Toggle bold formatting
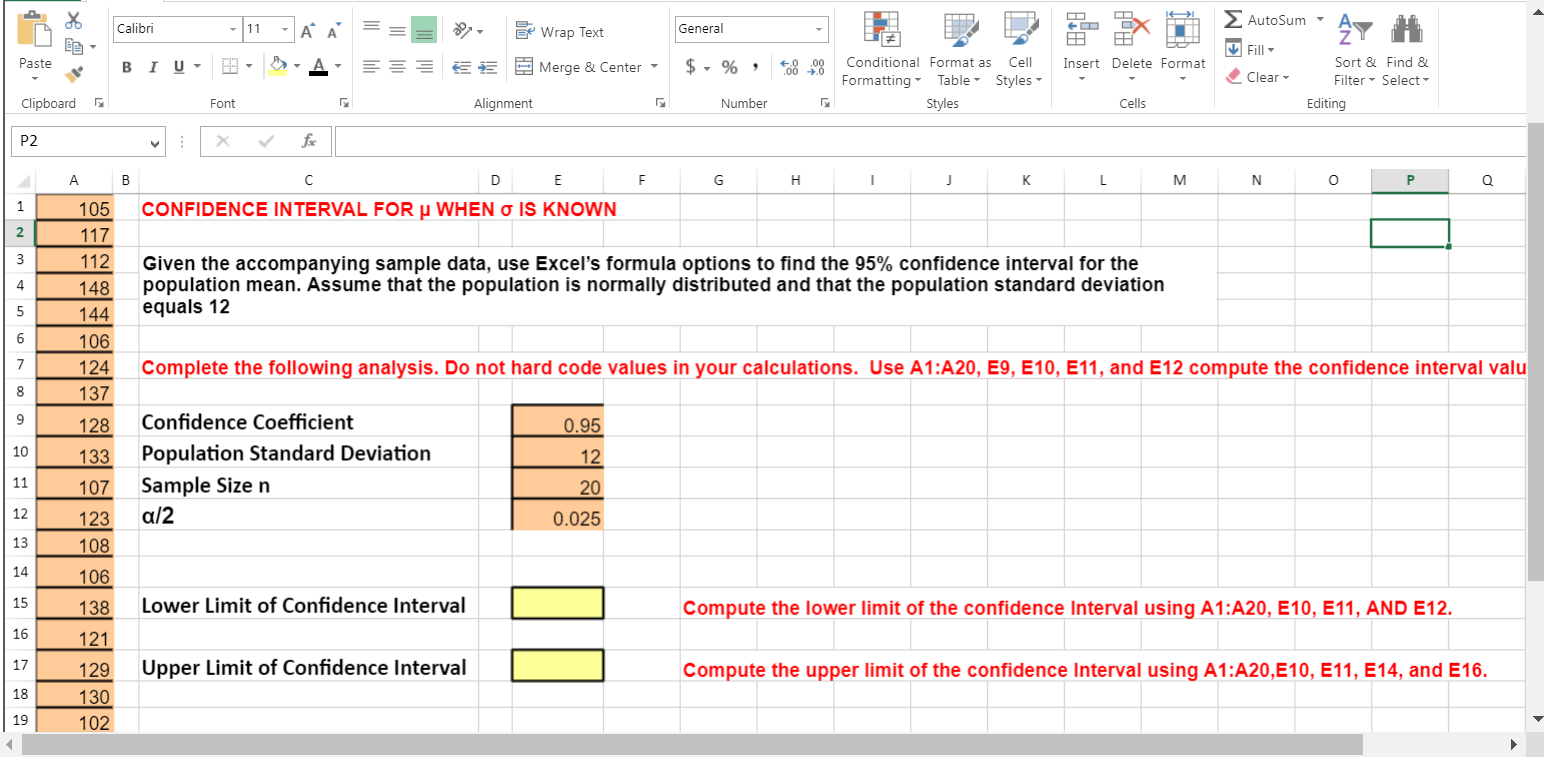The width and height of the screenshot is (1544, 773). [126, 66]
